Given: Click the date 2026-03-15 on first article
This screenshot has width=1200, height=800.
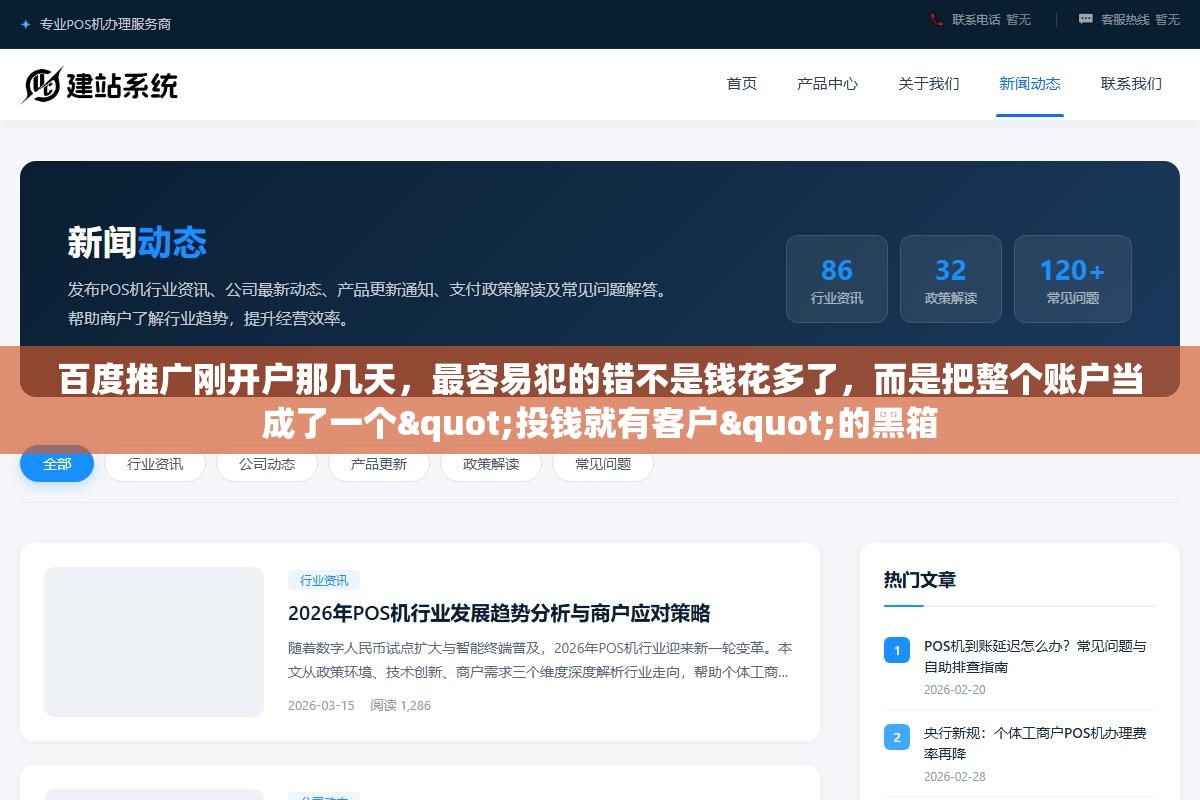Looking at the screenshot, I should pyautogui.click(x=321, y=705).
